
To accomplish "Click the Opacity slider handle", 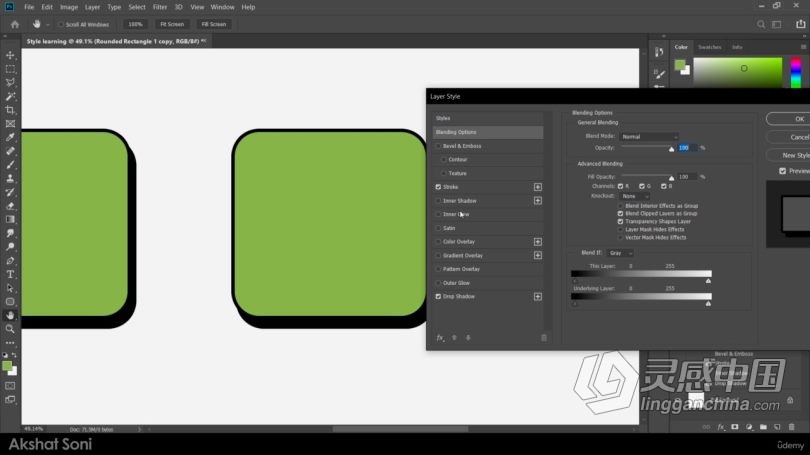I will 672,149.
